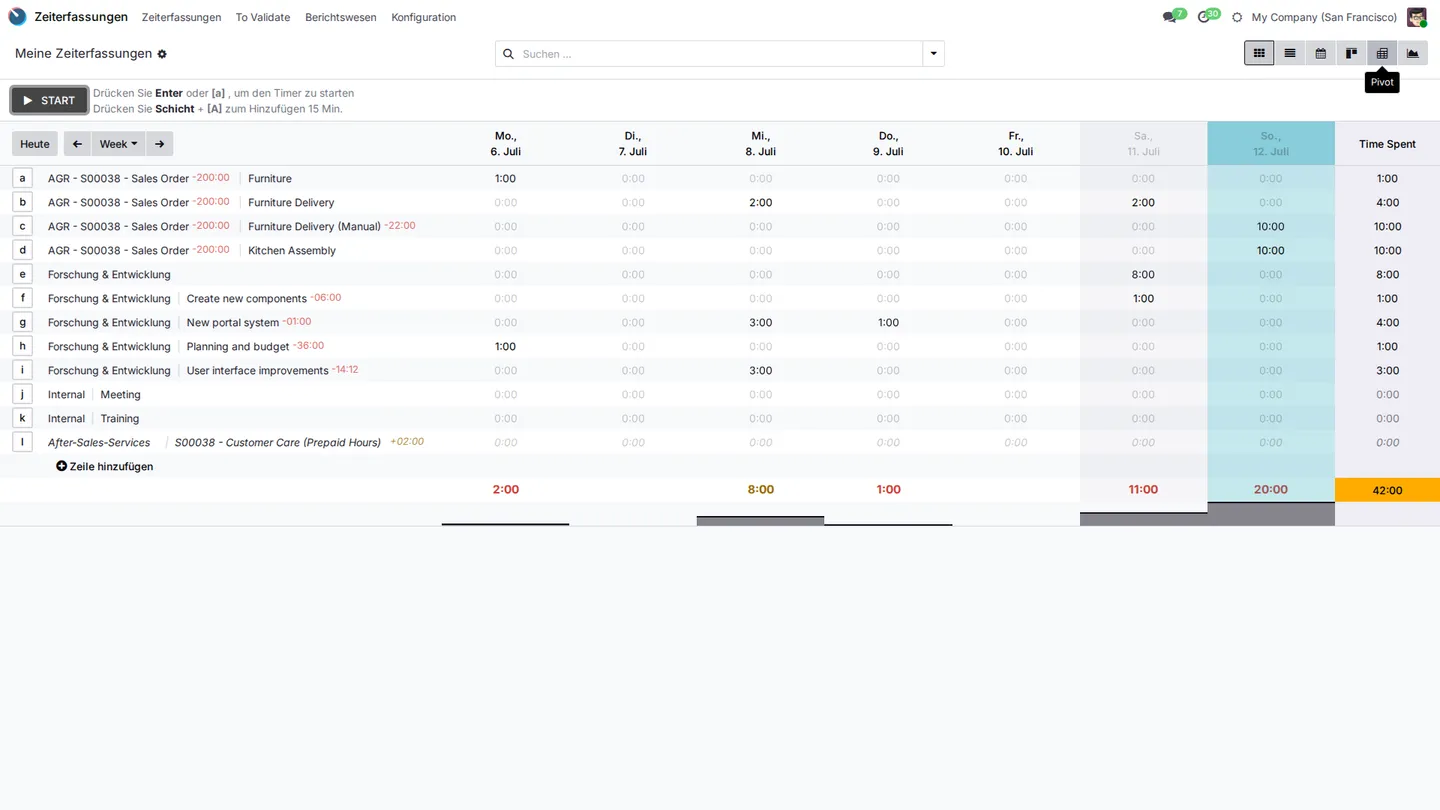This screenshot has height=810, width=1440.
Task: Switch to Grid view
Action: click(x=1259, y=53)
